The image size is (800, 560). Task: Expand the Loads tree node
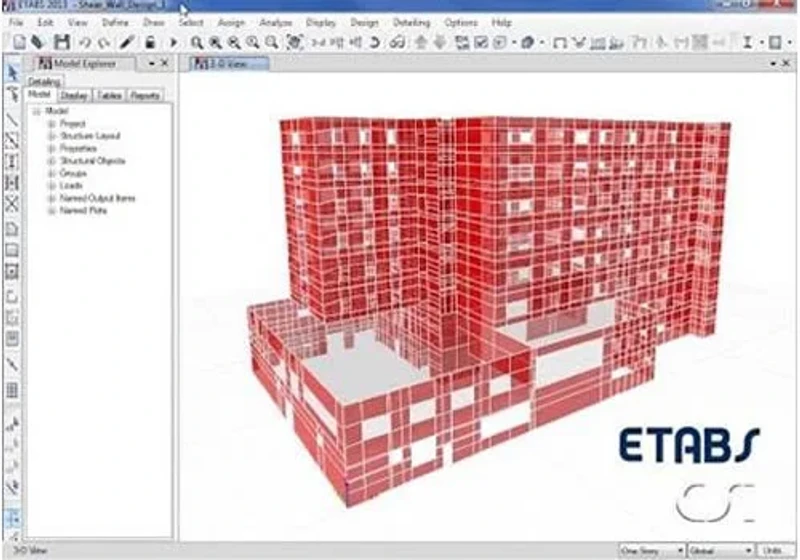pos(51,186)
